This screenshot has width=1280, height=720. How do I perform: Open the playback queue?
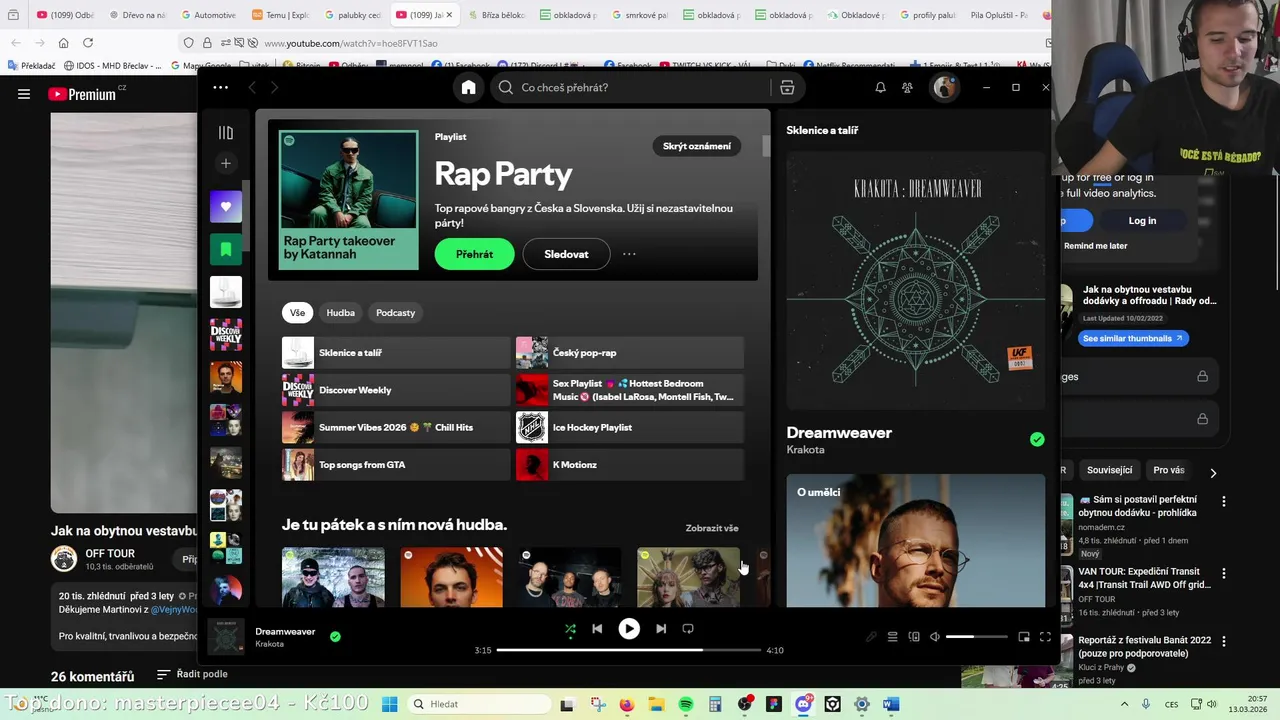pyautogui.click(x=893, y=637)
